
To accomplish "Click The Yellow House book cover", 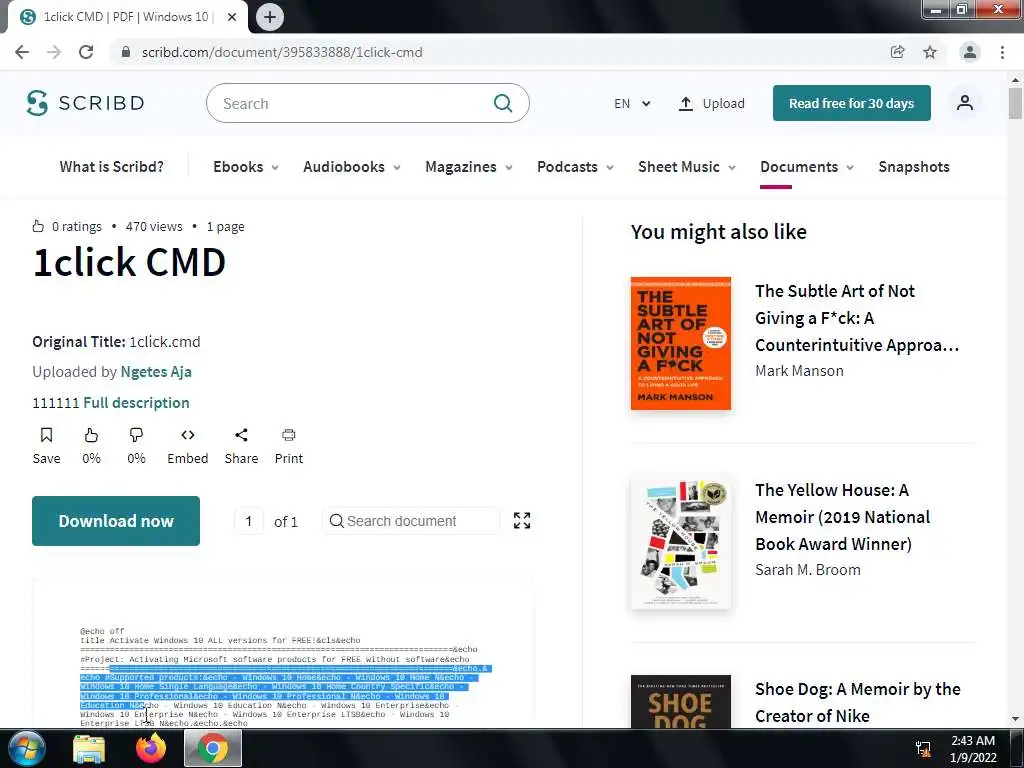I will [x=680, y=542].
